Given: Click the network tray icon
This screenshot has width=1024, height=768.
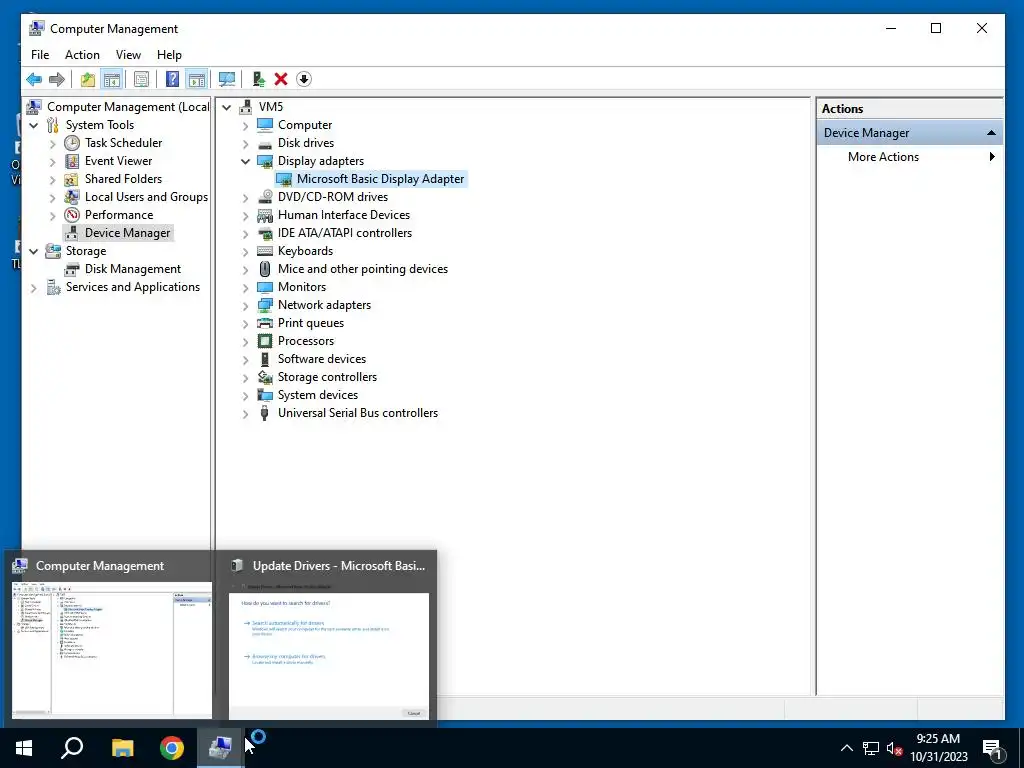Looking at the screenshot, I should coord(871,748).
